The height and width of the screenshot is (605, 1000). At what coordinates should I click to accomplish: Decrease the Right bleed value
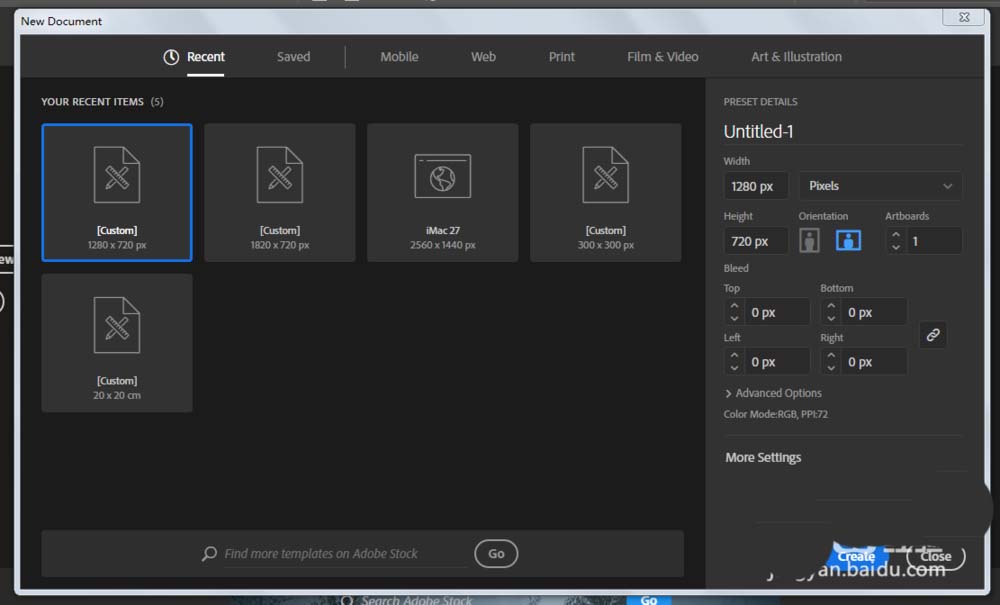pos(831,368)
